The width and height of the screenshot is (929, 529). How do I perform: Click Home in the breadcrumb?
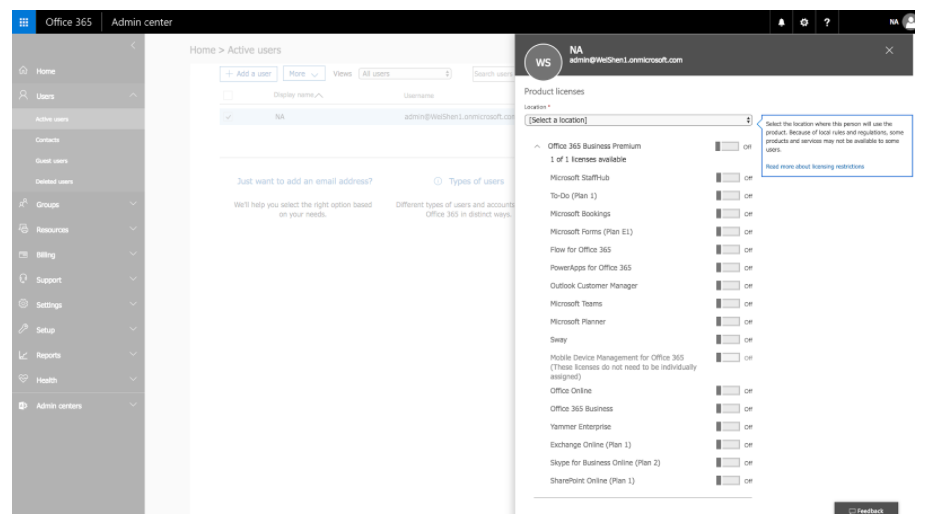203,50
